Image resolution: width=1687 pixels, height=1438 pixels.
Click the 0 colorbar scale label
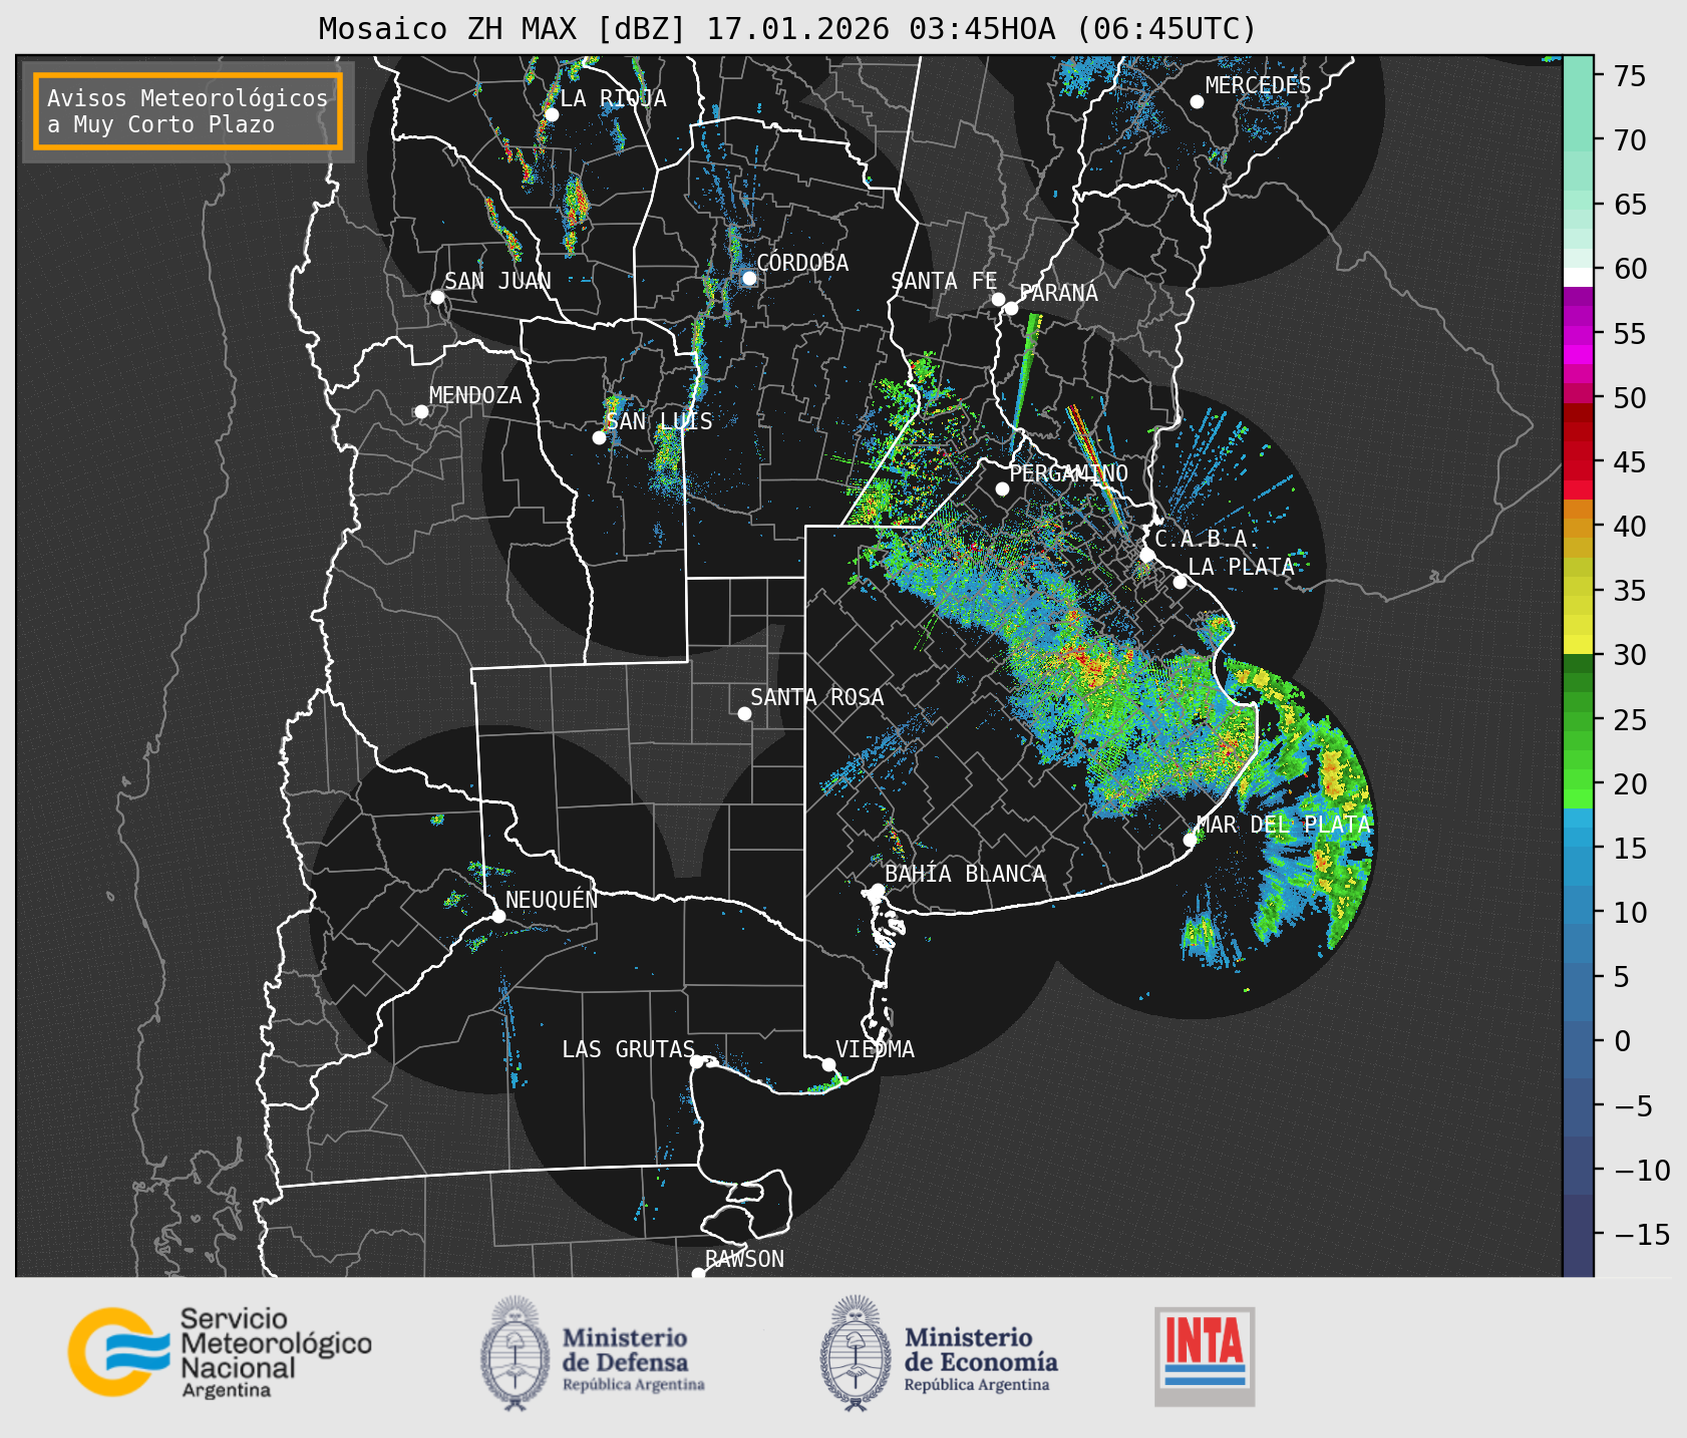pos(1621,1041)
